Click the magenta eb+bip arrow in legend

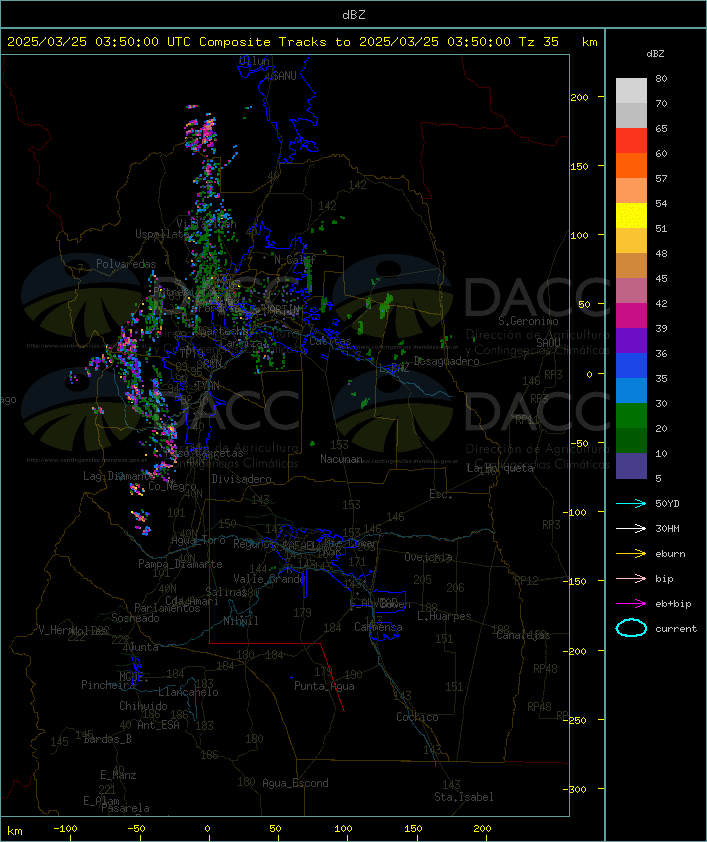pos(631,604)
